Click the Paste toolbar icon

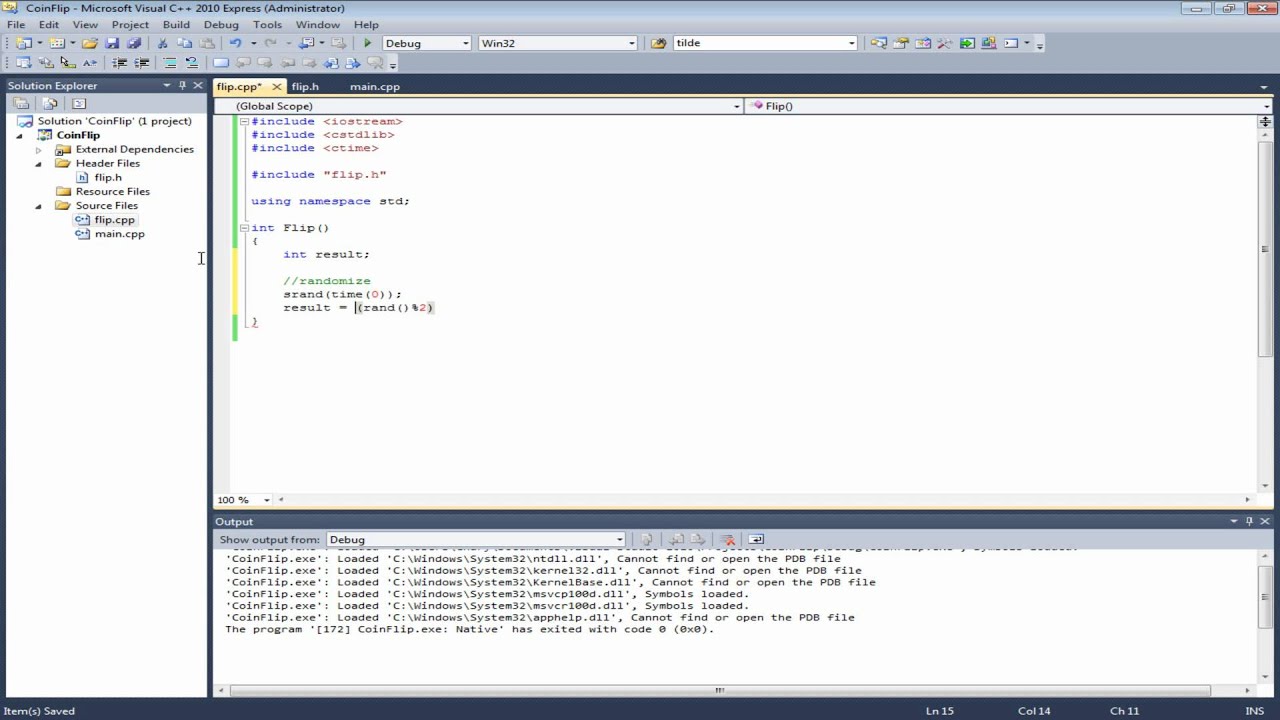point(207,43)
